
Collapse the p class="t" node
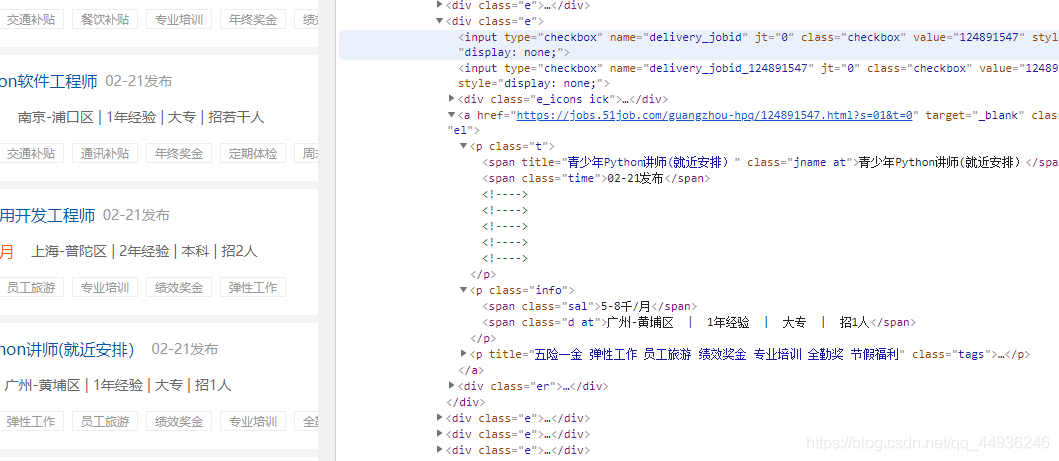point(464,146)
